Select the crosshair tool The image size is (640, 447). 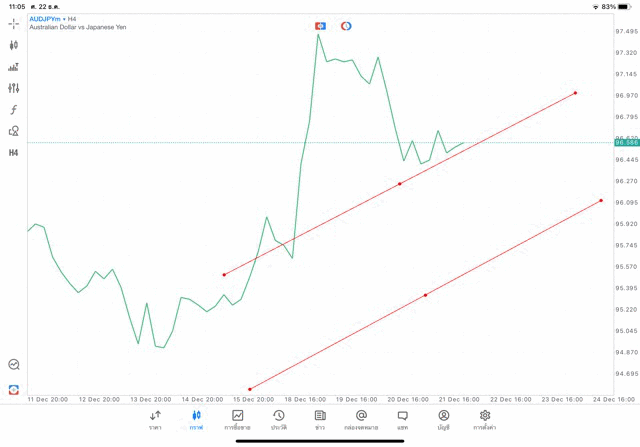coord(14,23)
